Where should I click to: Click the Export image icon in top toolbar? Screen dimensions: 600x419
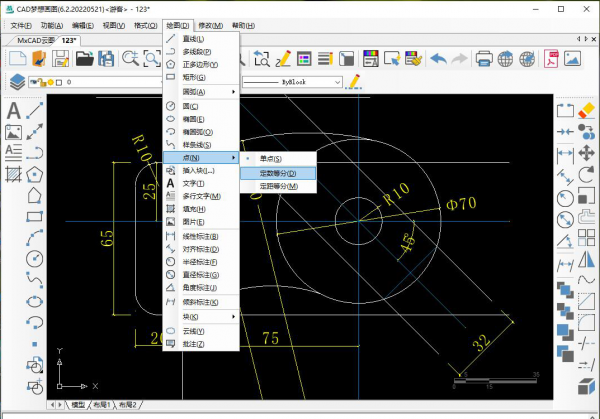572,59
